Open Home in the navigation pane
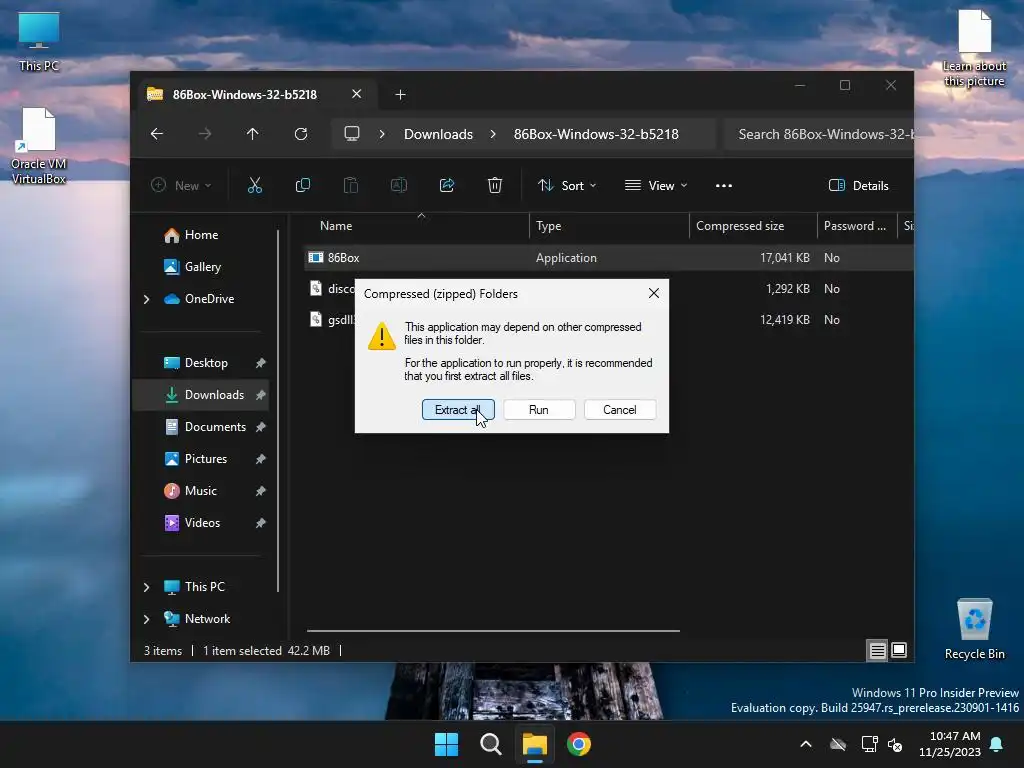1024x768 pixels. (201, 235)
